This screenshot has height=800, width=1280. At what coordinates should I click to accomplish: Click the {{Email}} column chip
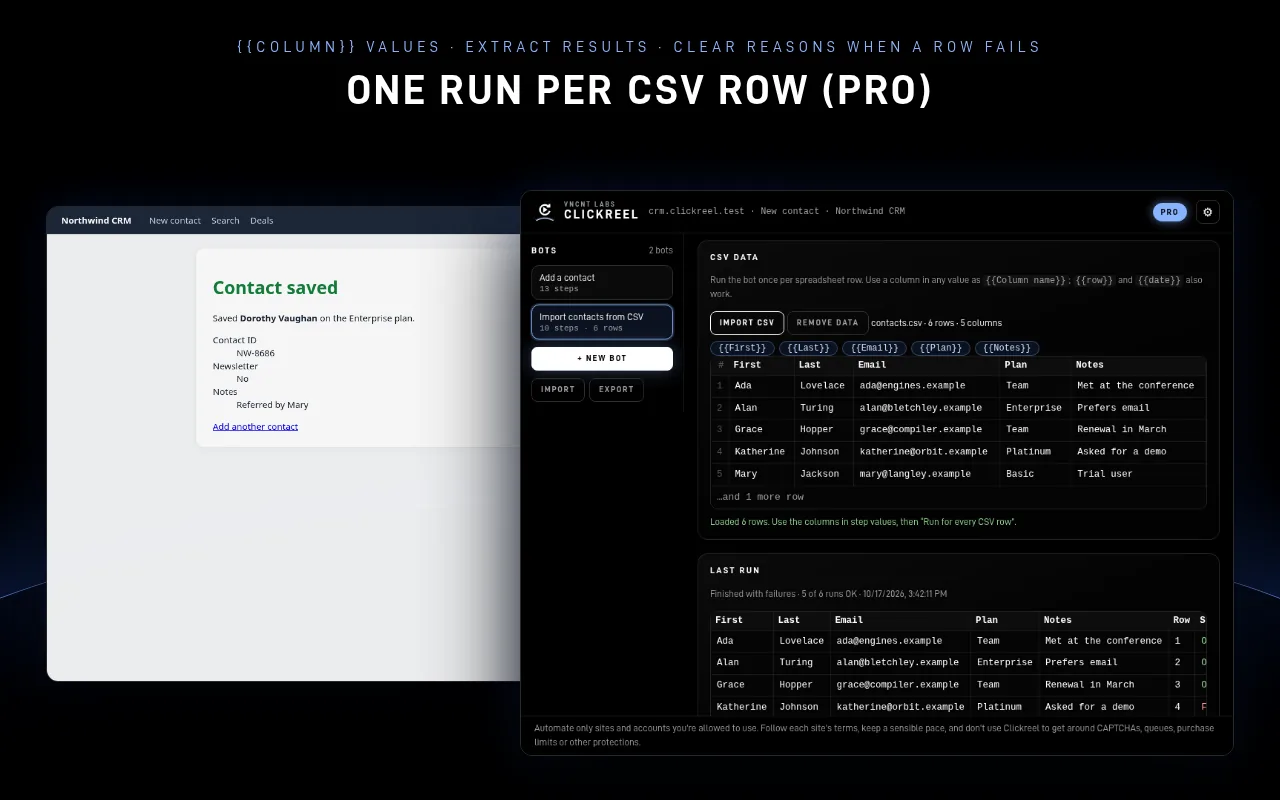pos(874,348)
